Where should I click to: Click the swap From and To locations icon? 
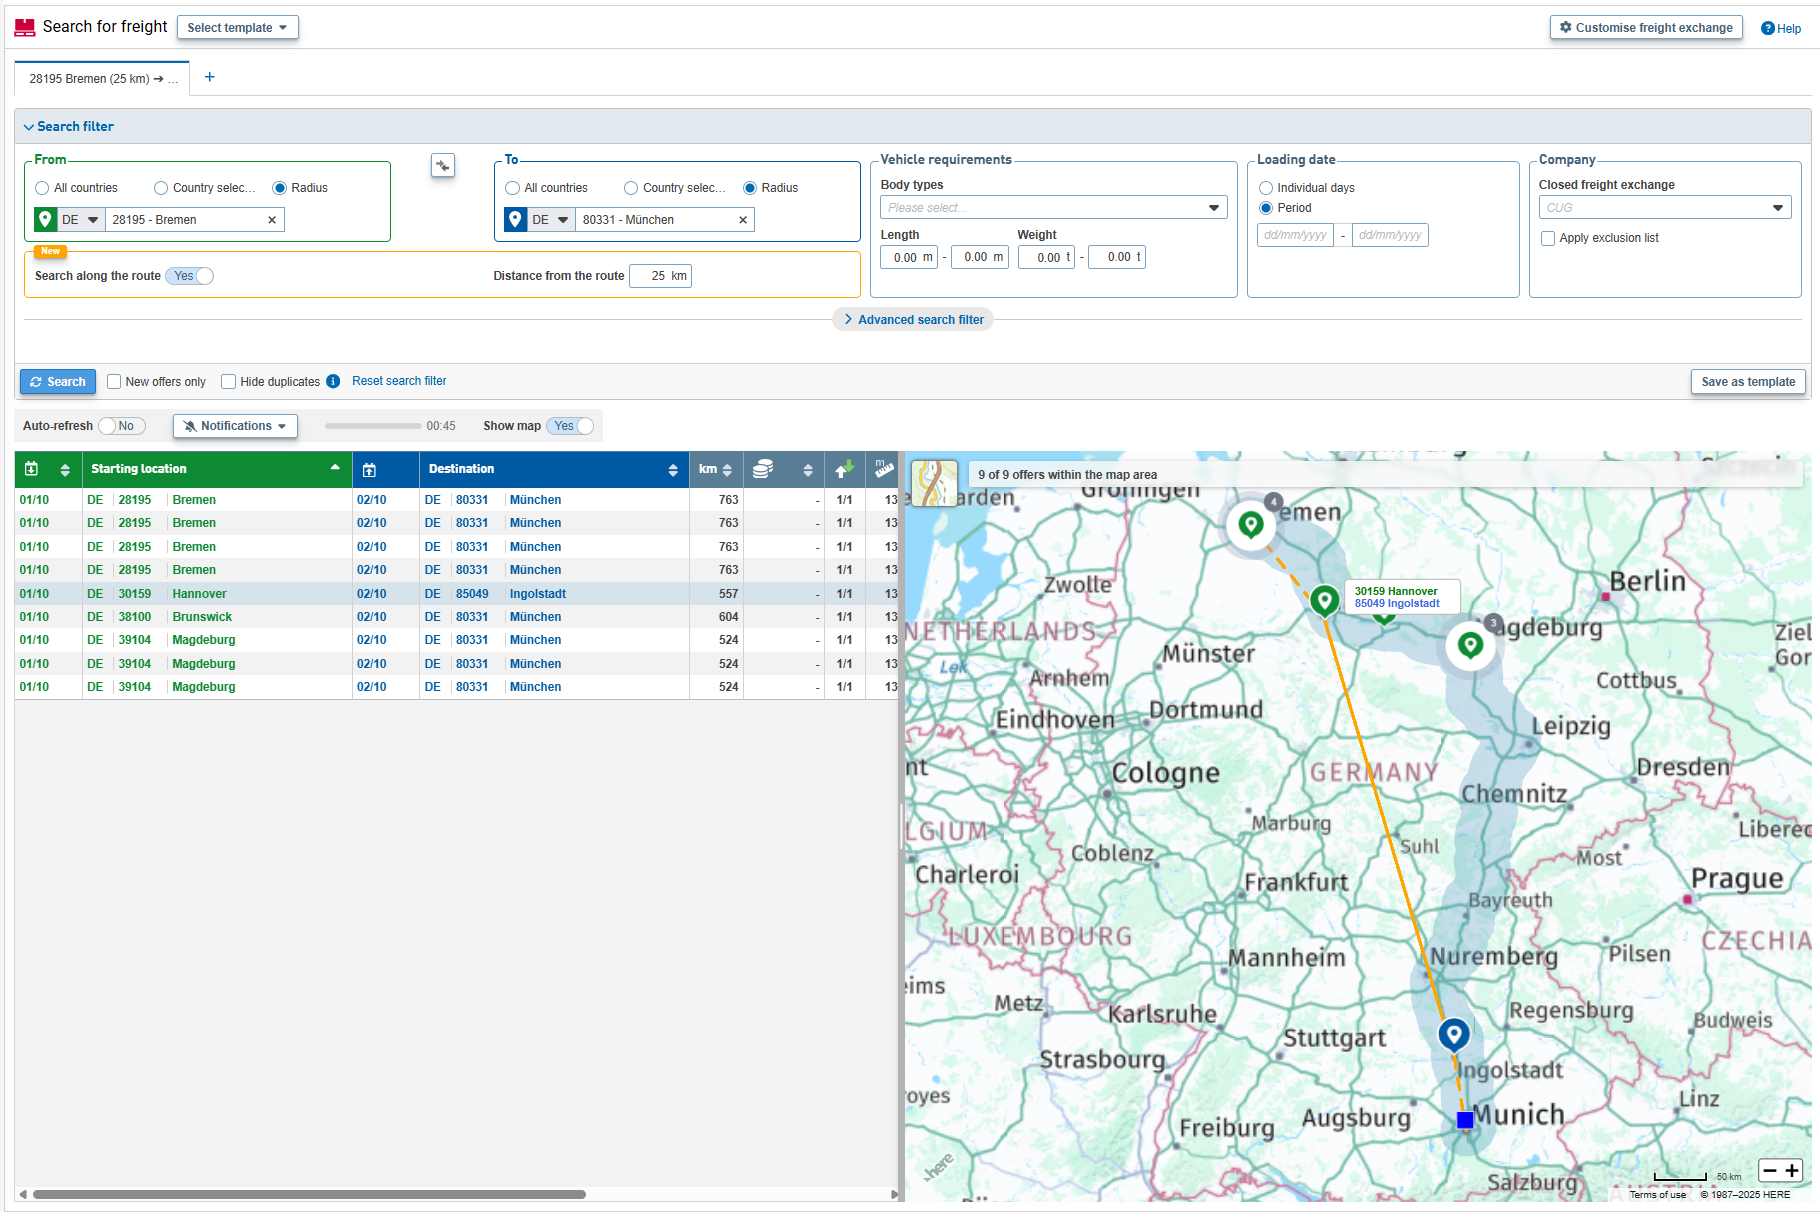point(442,166)
